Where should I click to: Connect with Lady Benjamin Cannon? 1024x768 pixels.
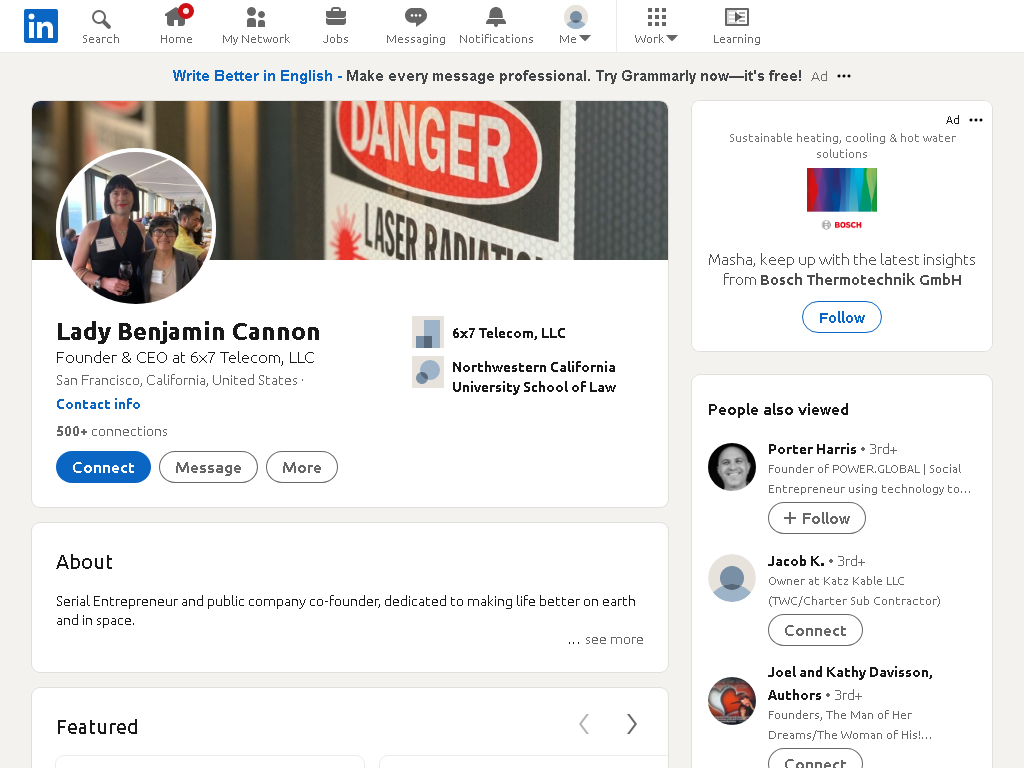(103, 468)
